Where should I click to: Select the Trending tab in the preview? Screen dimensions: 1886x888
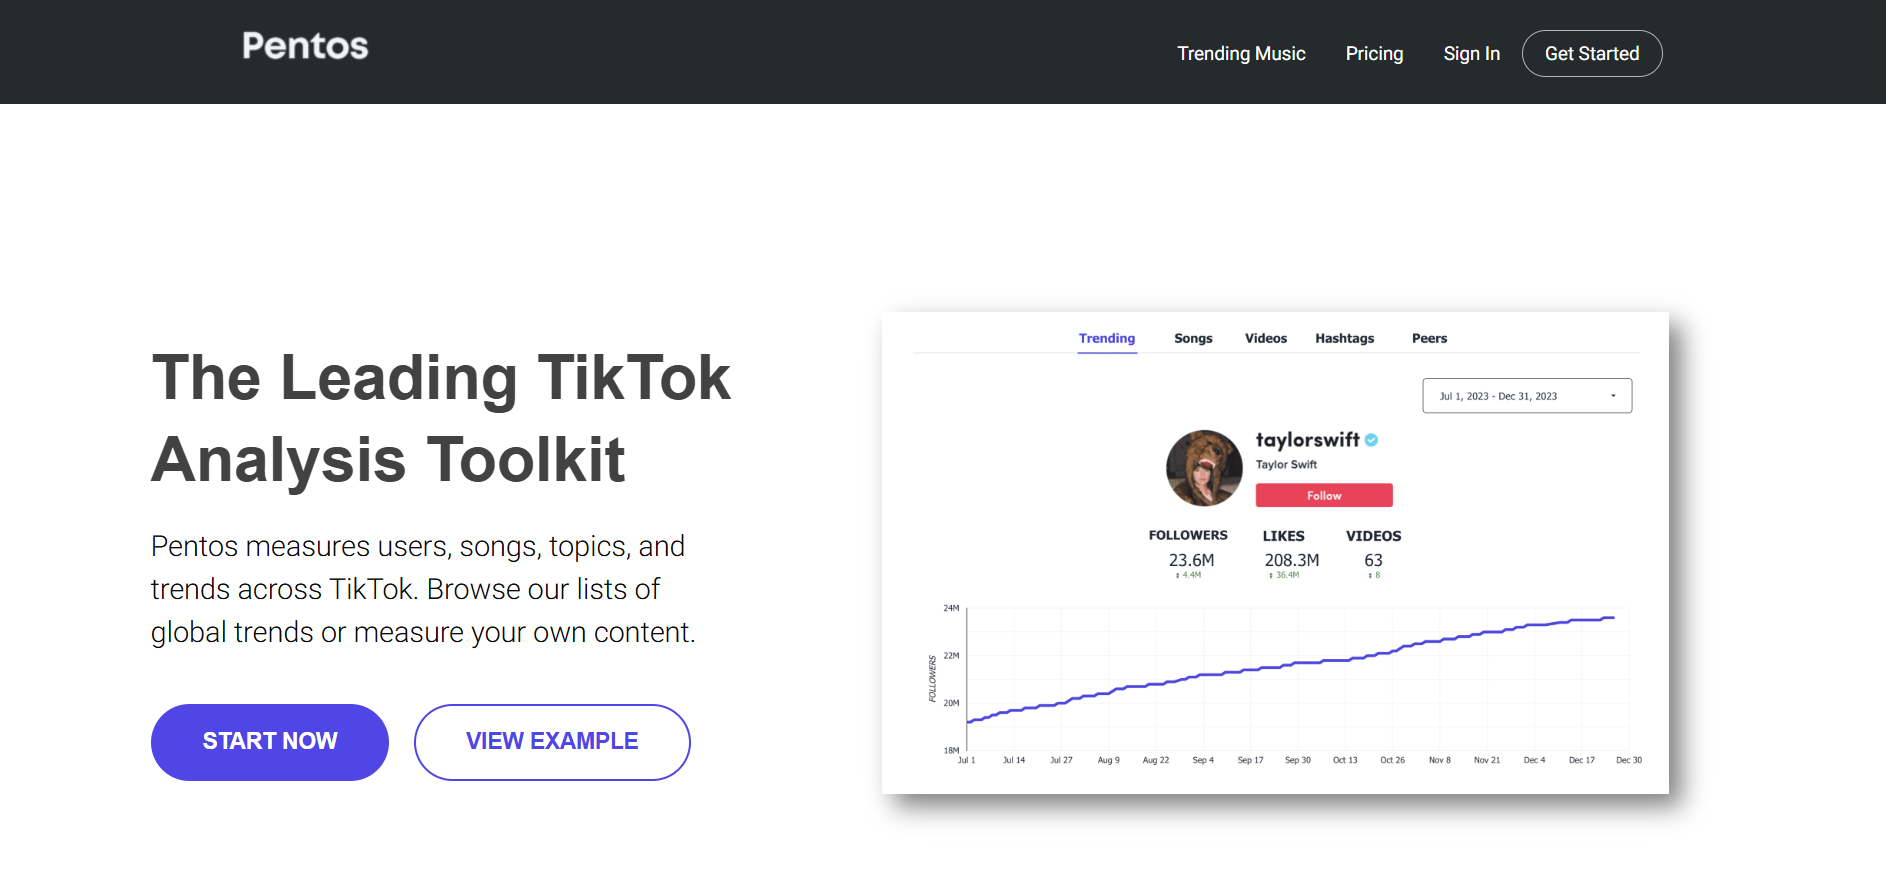coord(1107,338)
